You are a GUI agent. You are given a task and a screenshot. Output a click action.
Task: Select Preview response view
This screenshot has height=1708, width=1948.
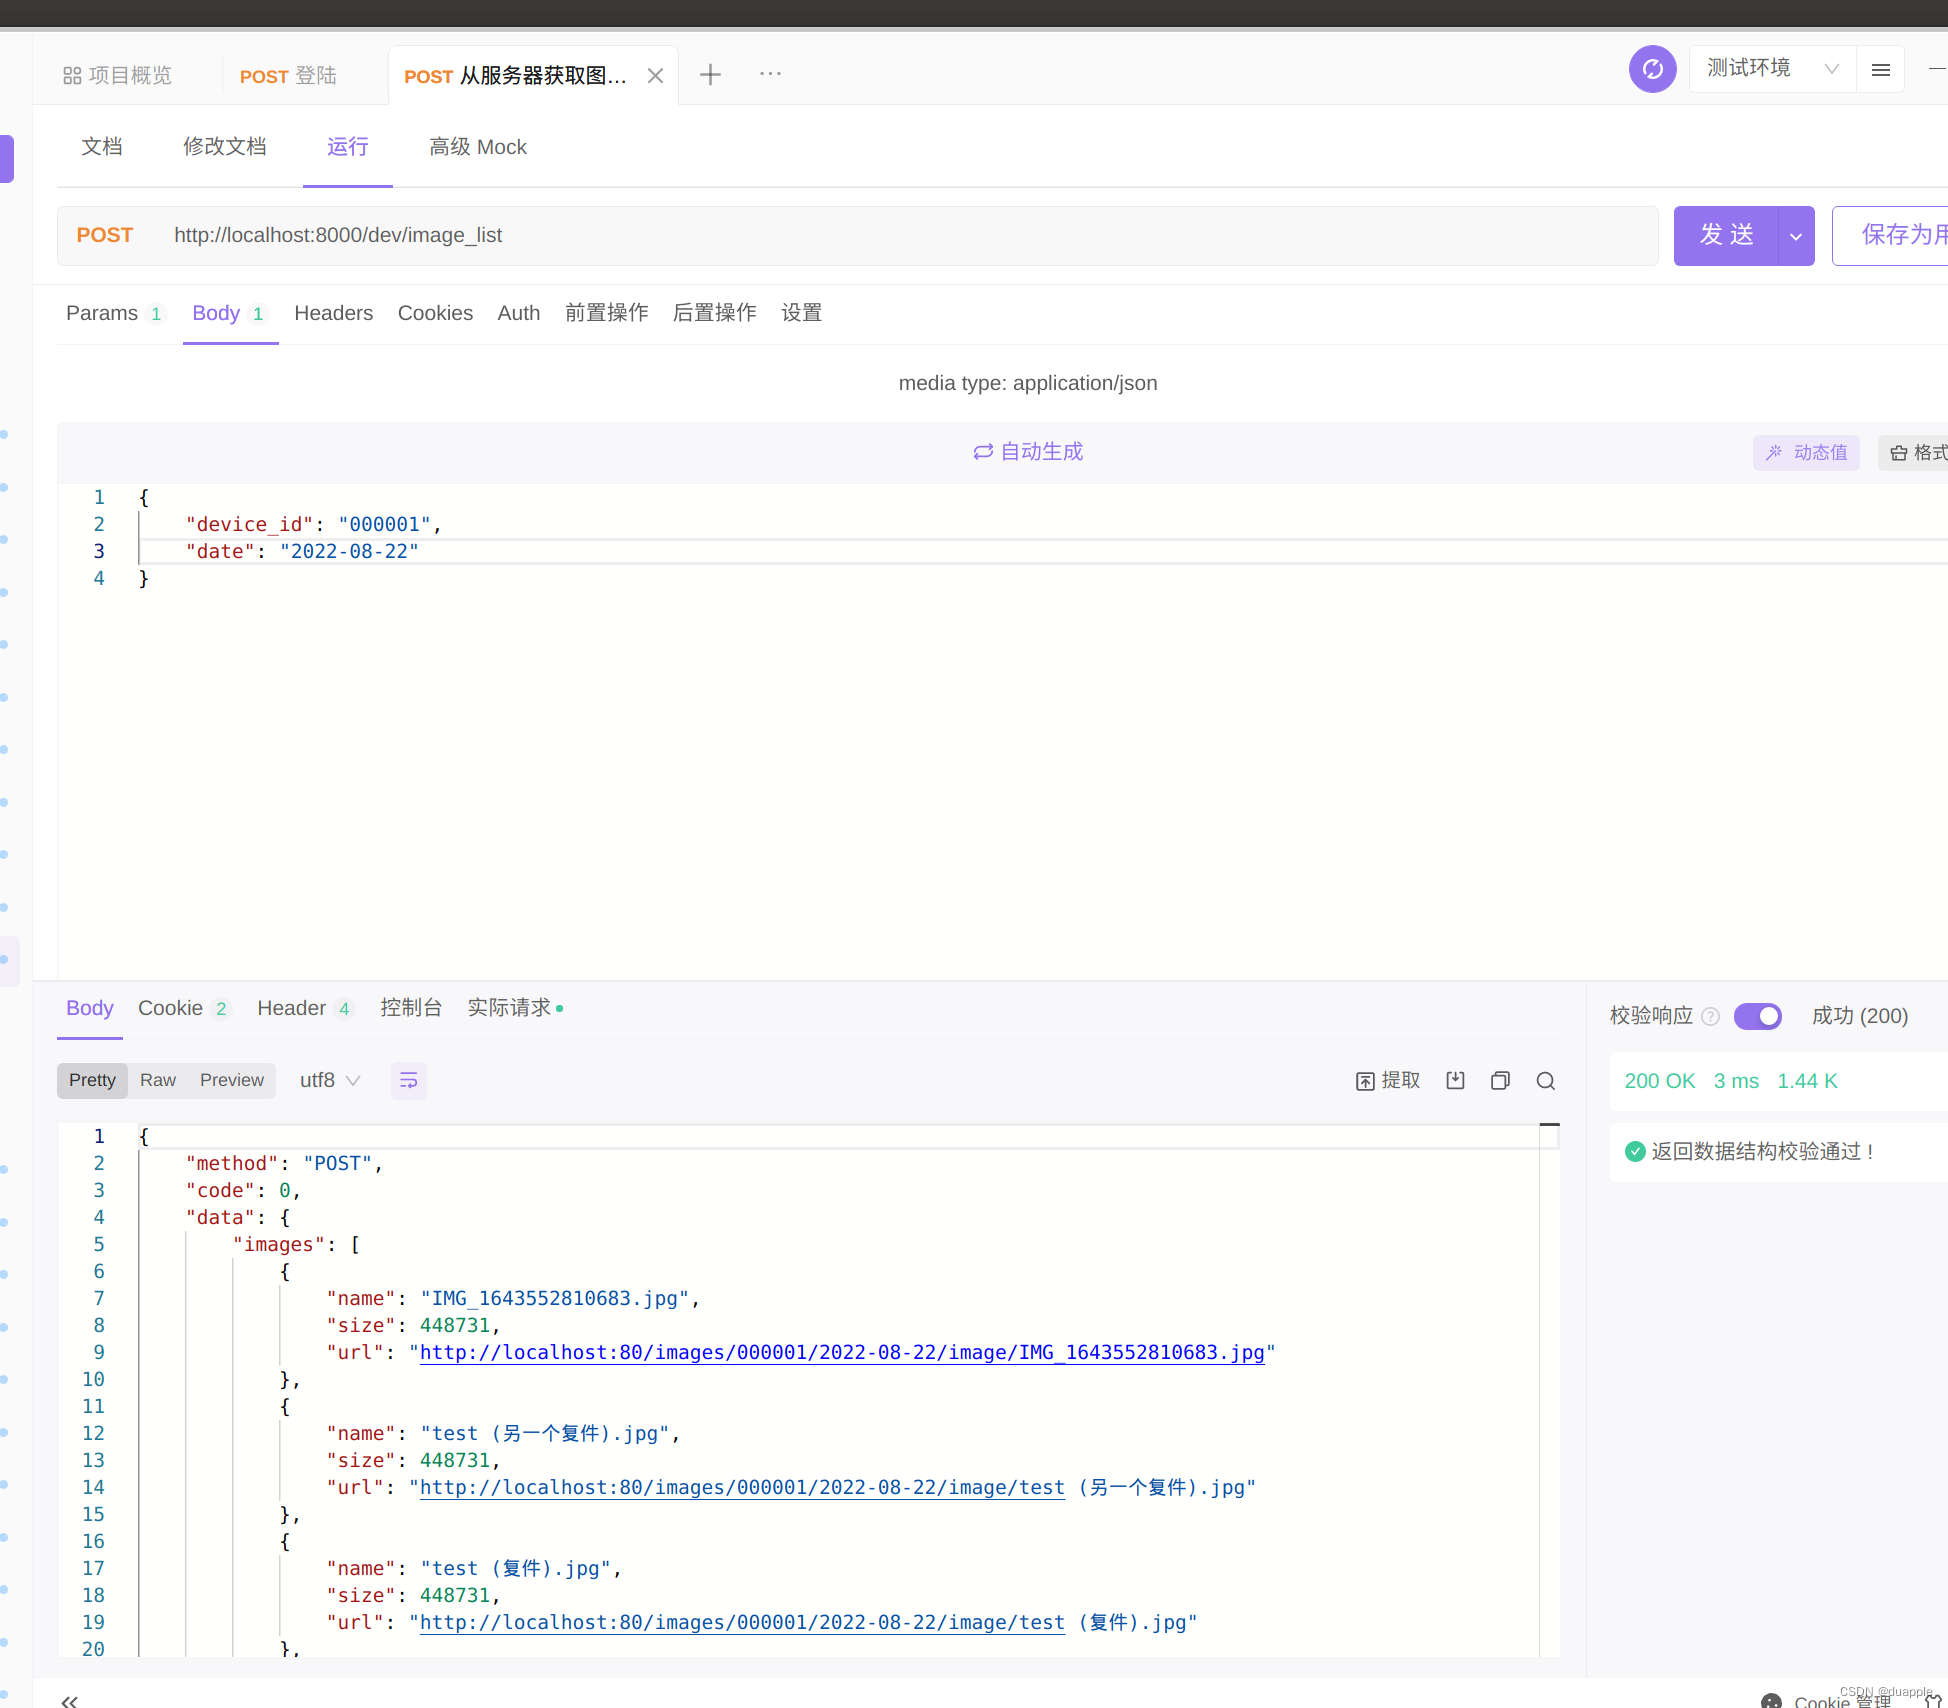tap(232, 1081)
